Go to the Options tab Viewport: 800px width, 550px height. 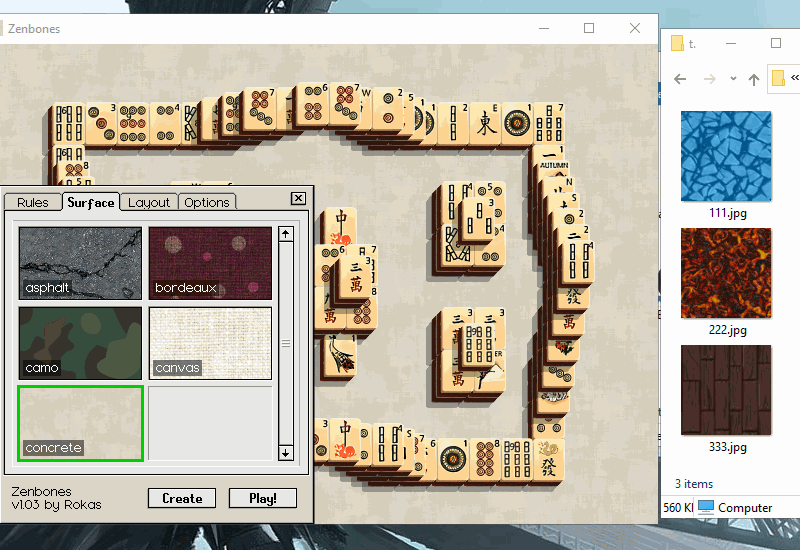(207, 202)
